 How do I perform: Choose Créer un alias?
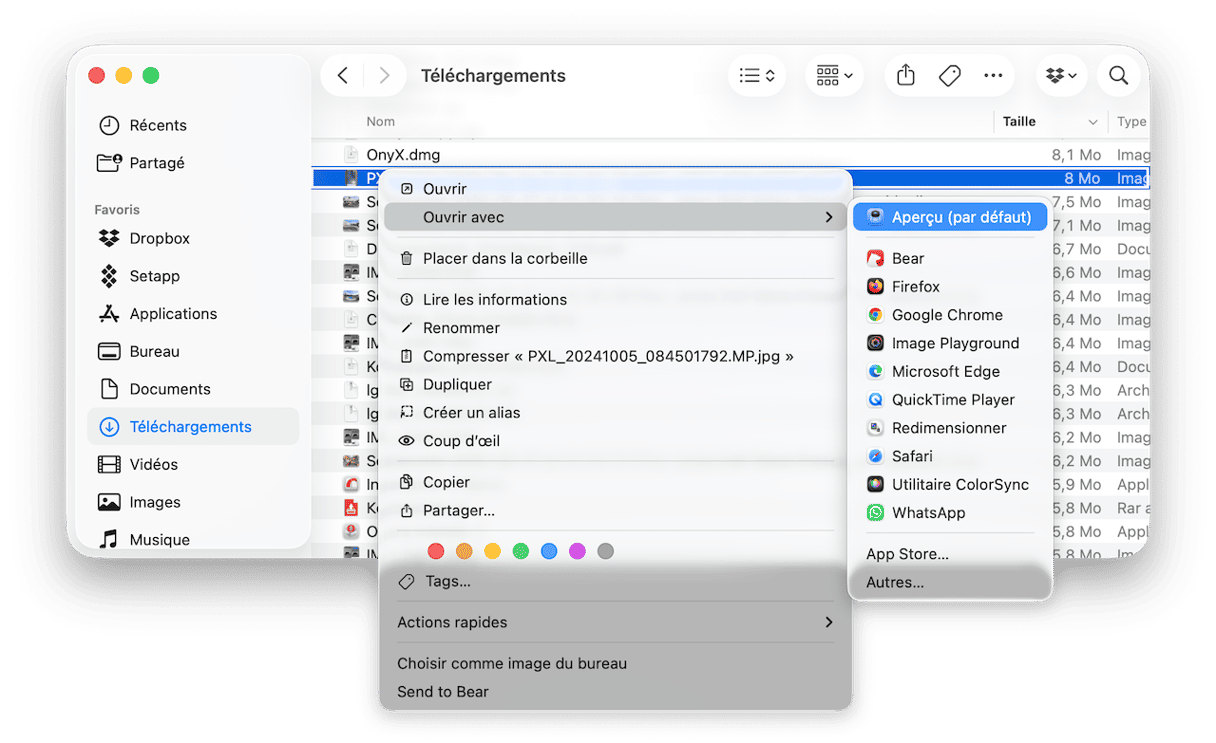615,412
